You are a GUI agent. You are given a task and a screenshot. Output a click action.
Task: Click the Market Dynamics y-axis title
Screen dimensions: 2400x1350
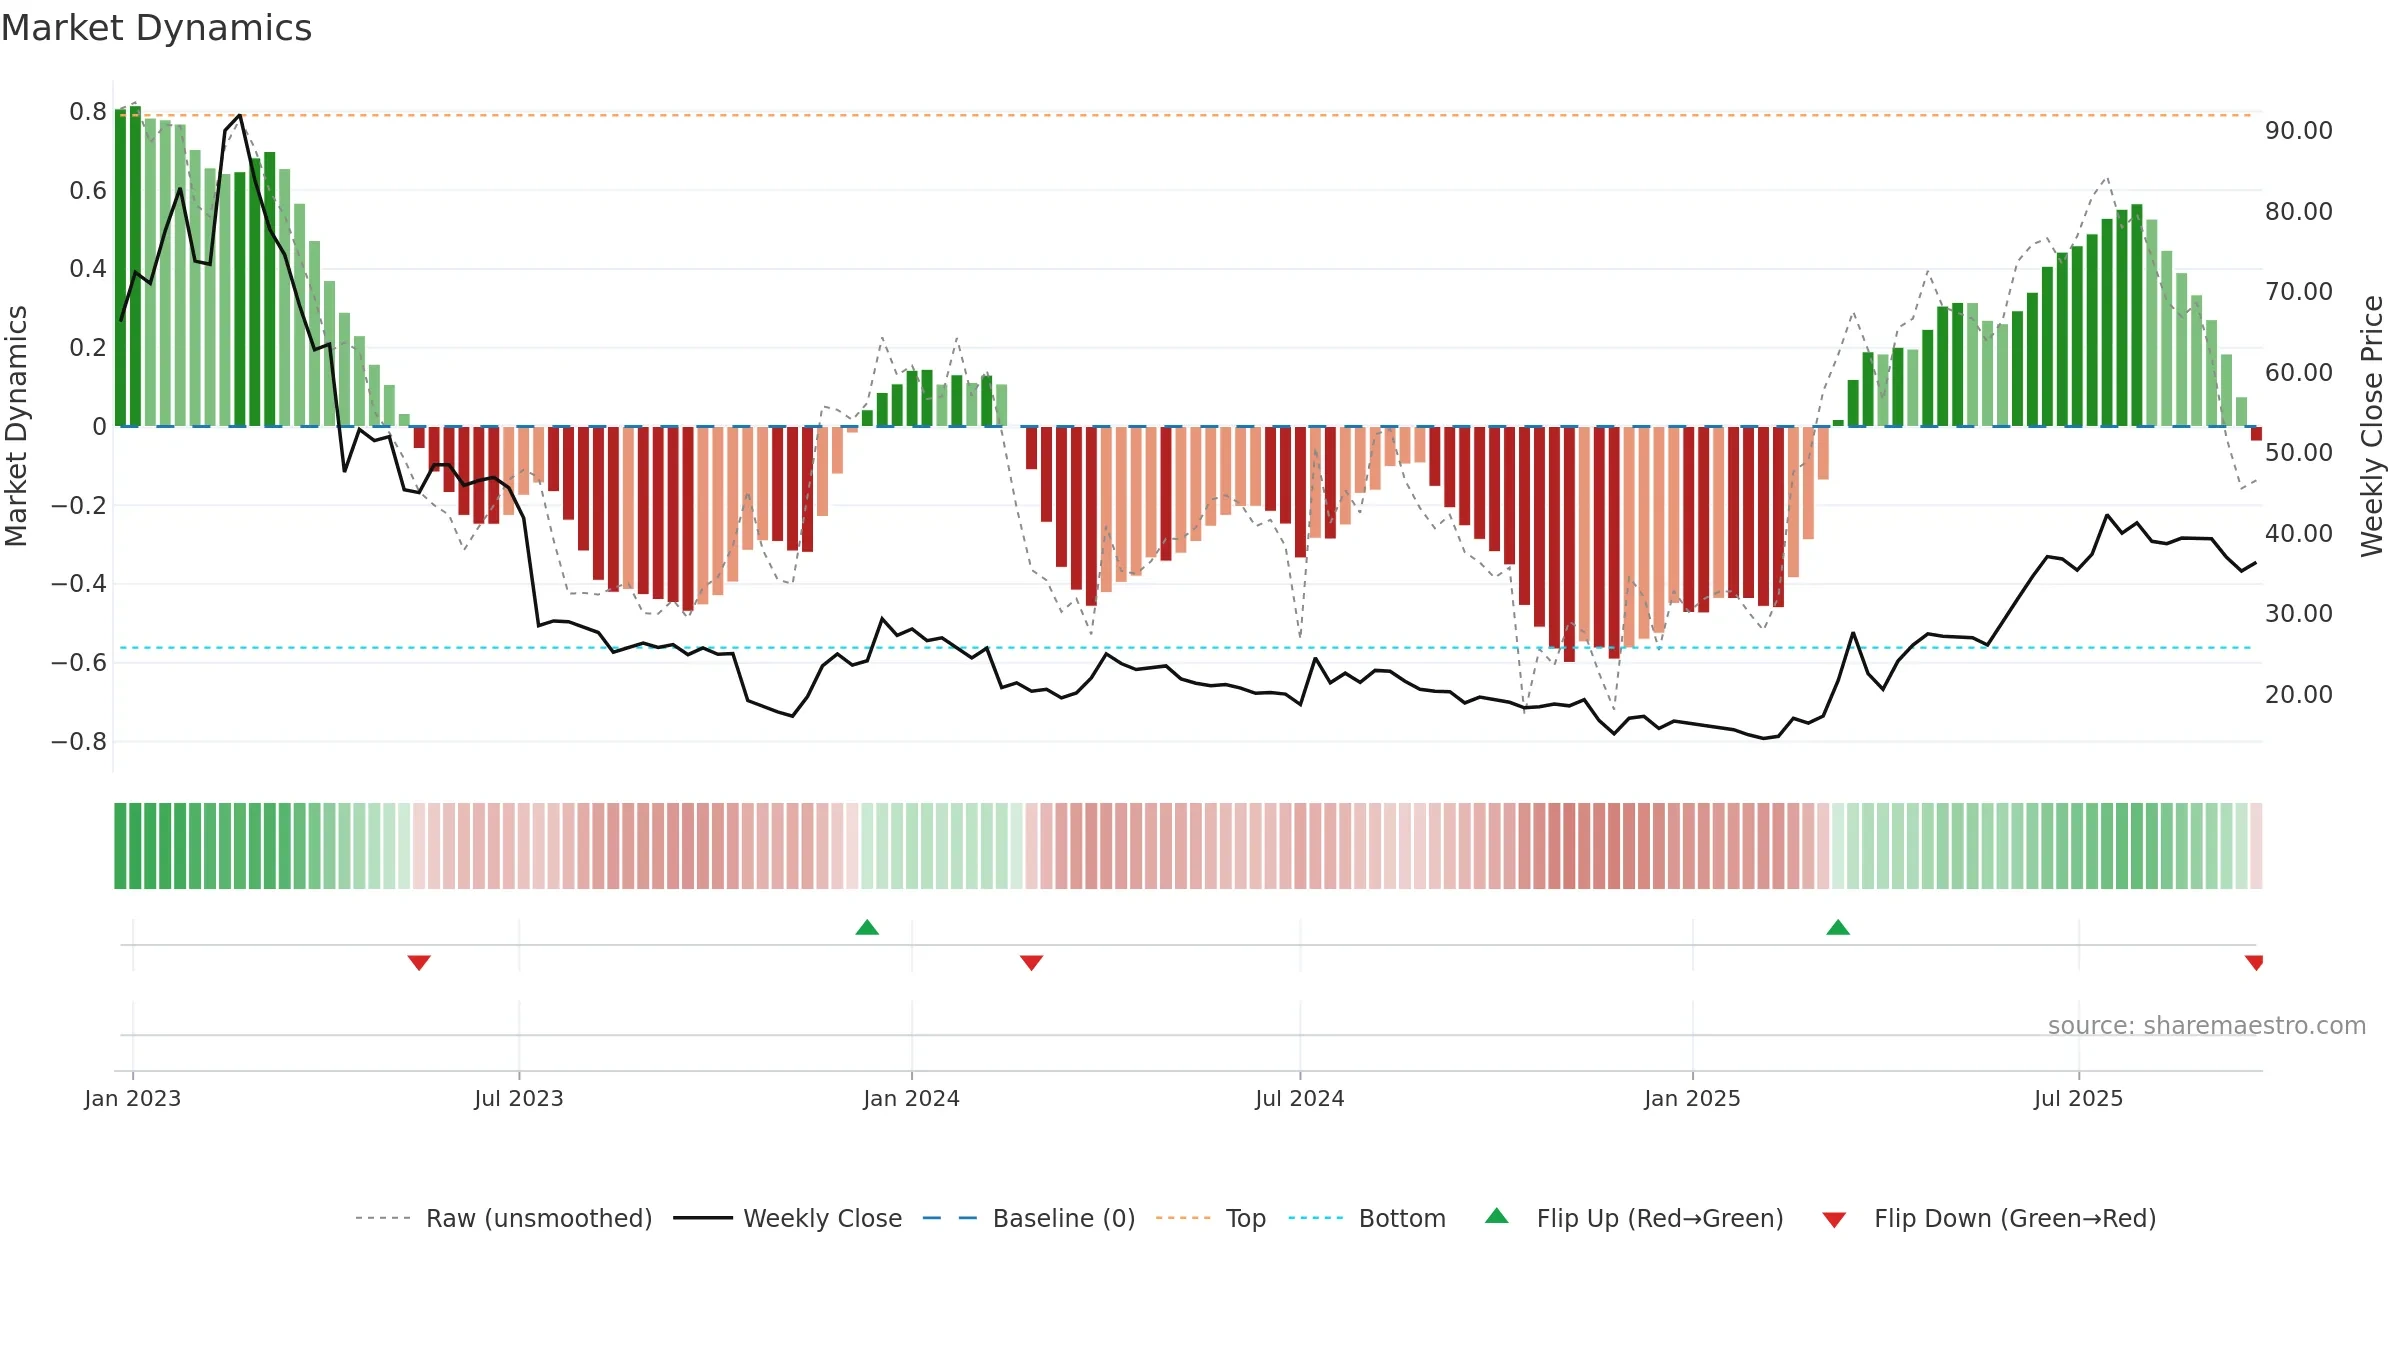click(x=16, y=426)
